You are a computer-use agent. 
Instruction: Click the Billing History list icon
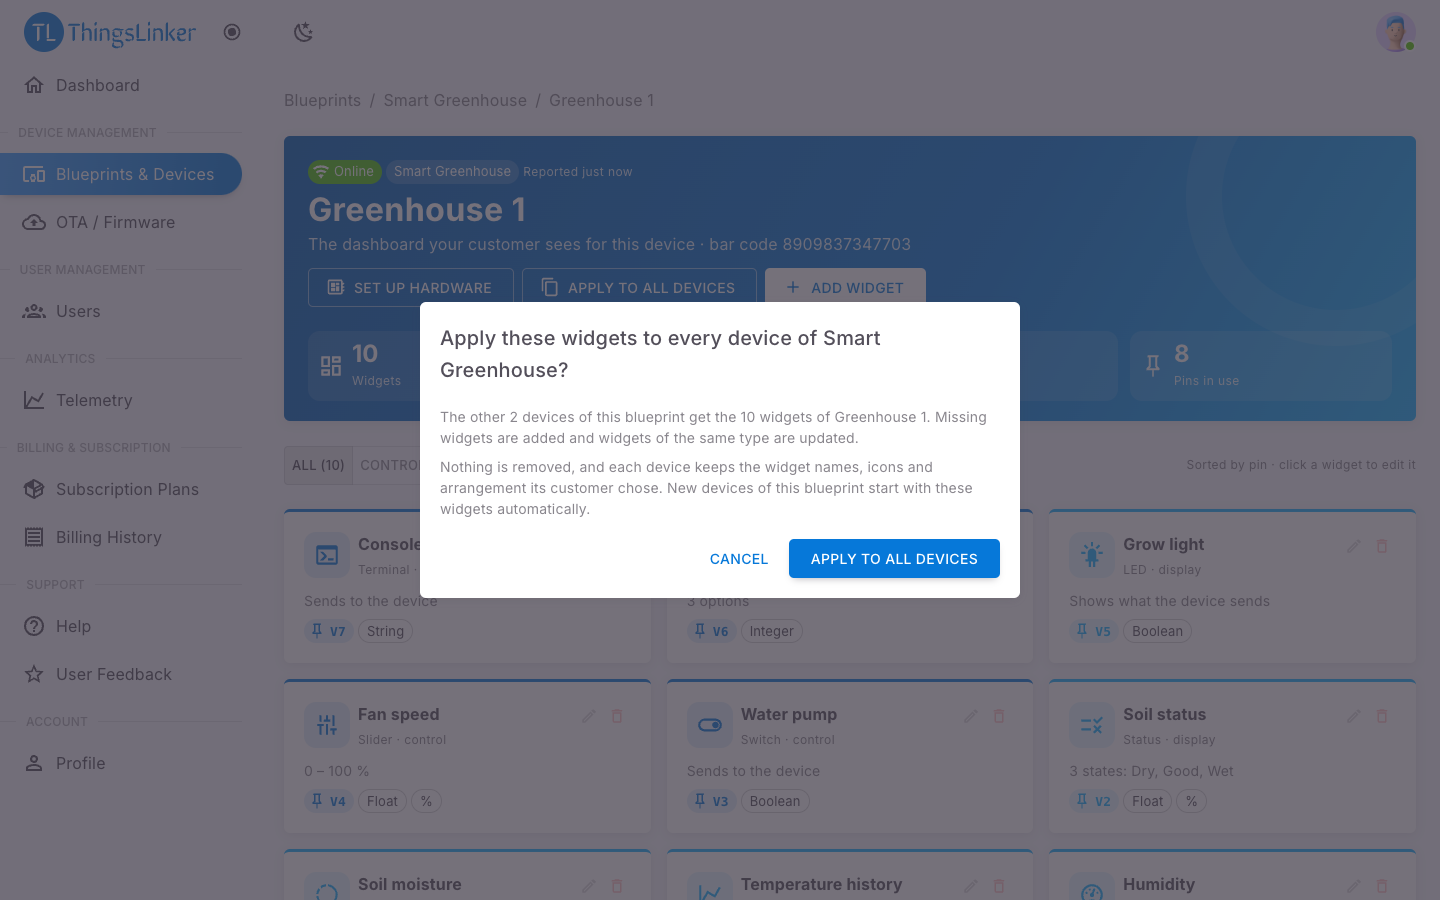point(34,537)
